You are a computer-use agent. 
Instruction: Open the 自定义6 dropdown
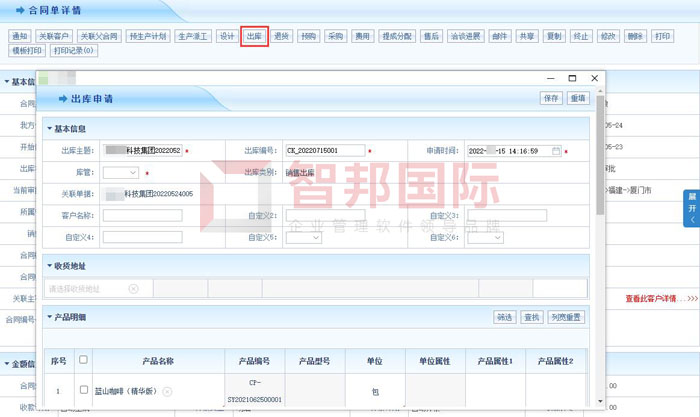tap(486, 238)
